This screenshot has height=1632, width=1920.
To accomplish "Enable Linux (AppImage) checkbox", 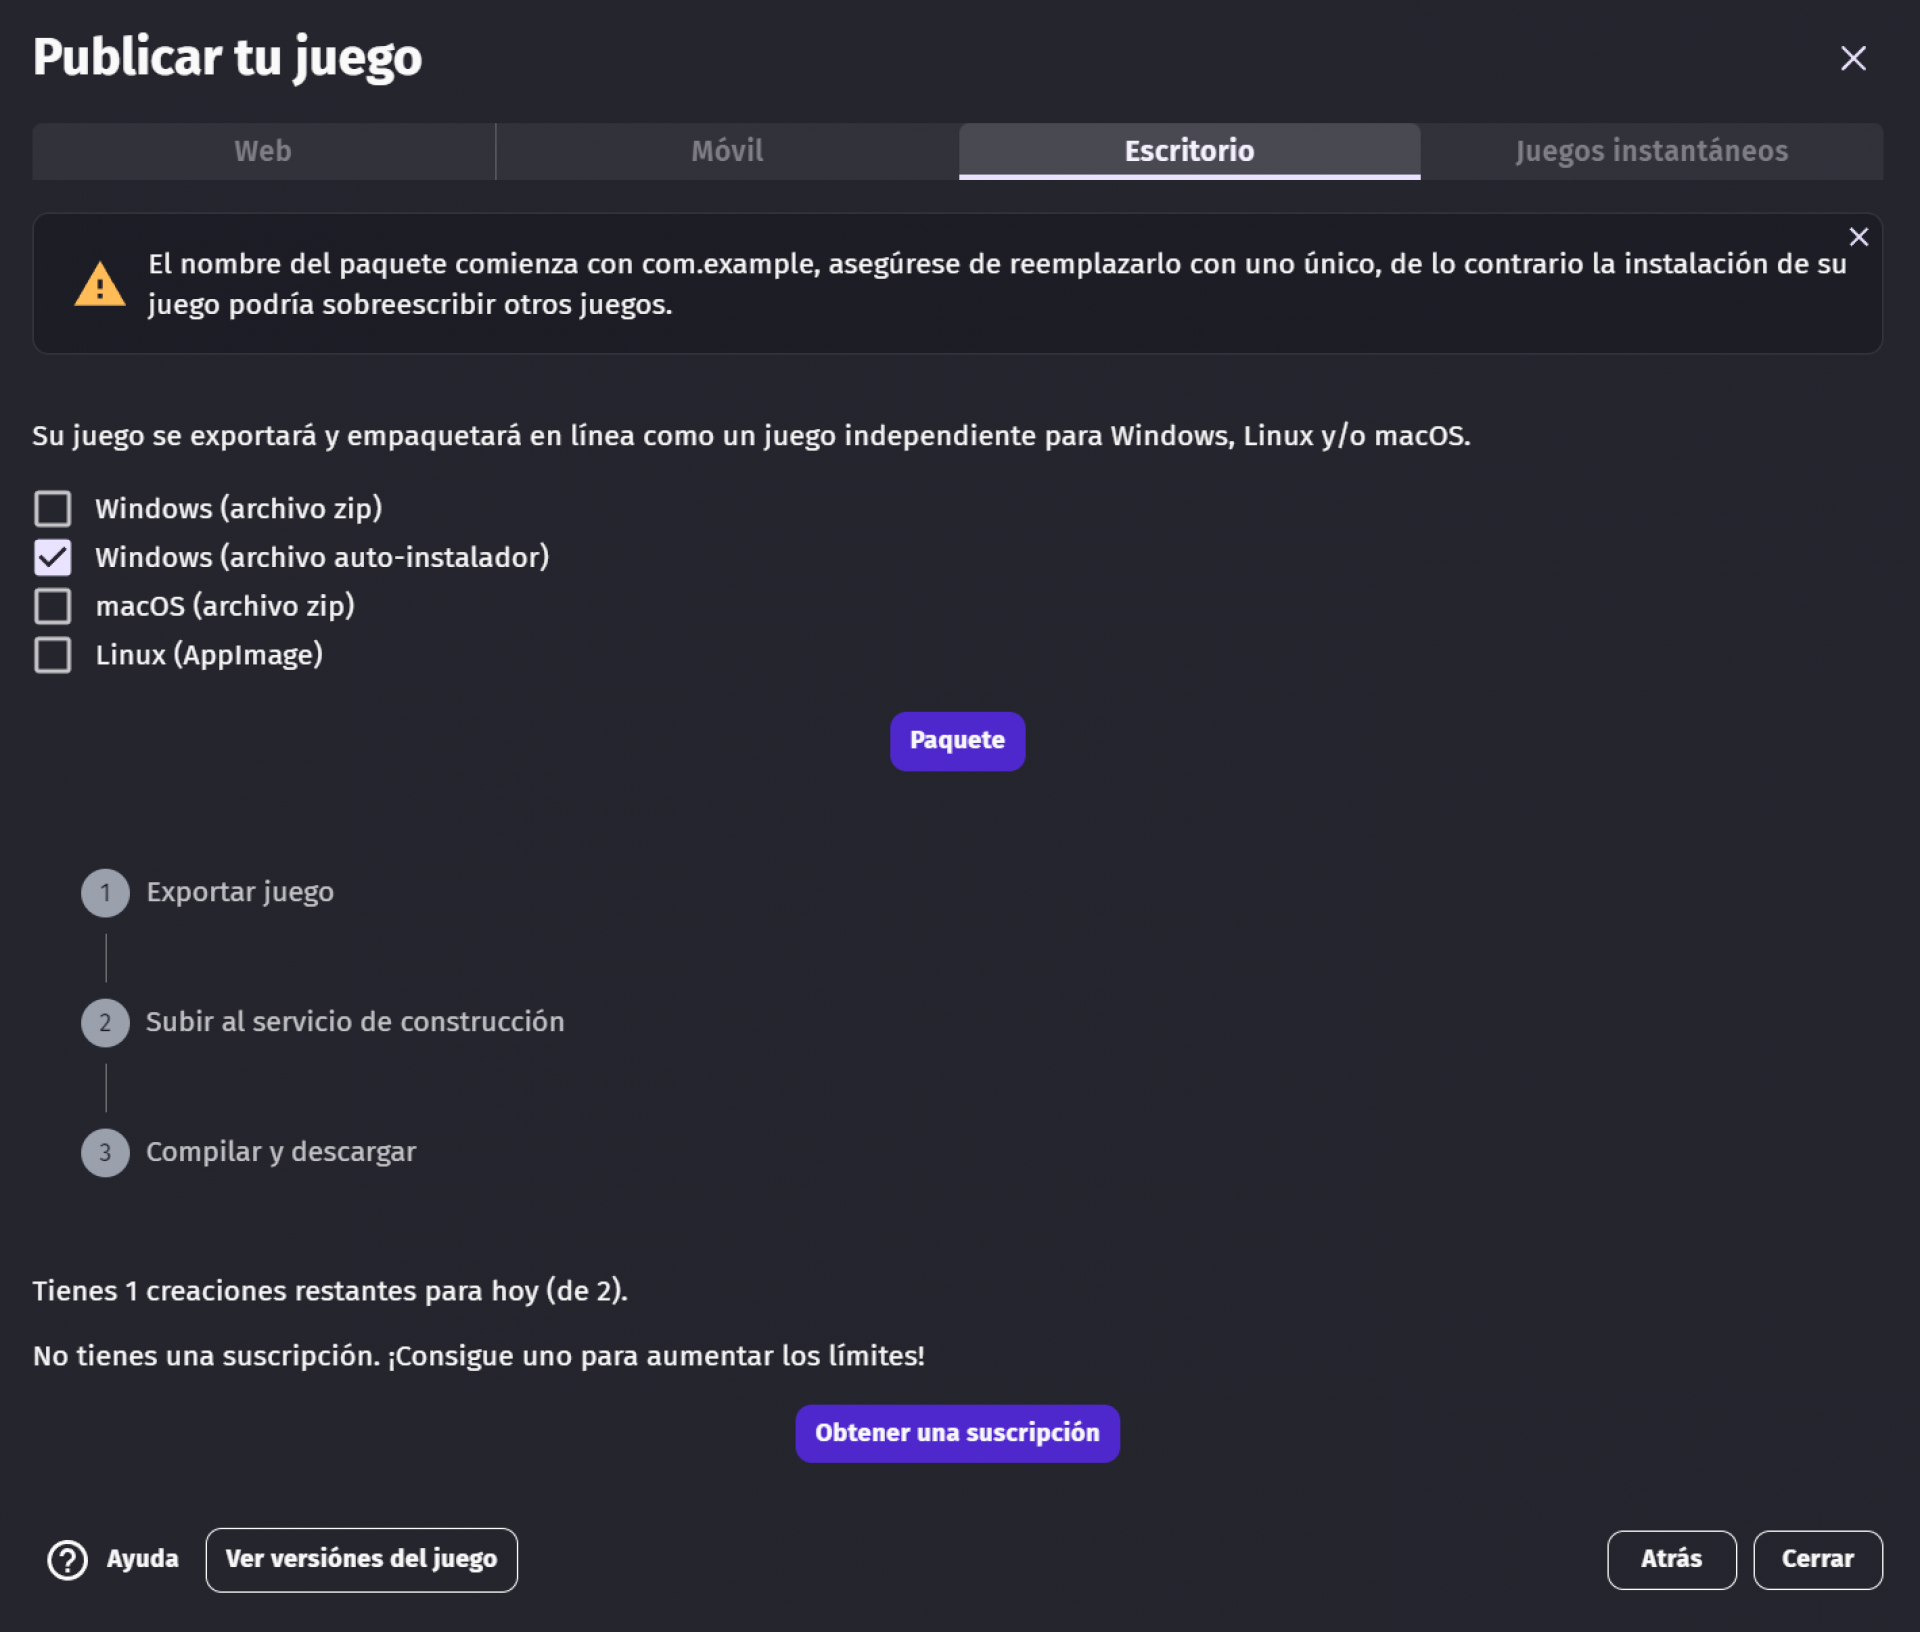I will (53, 655).
